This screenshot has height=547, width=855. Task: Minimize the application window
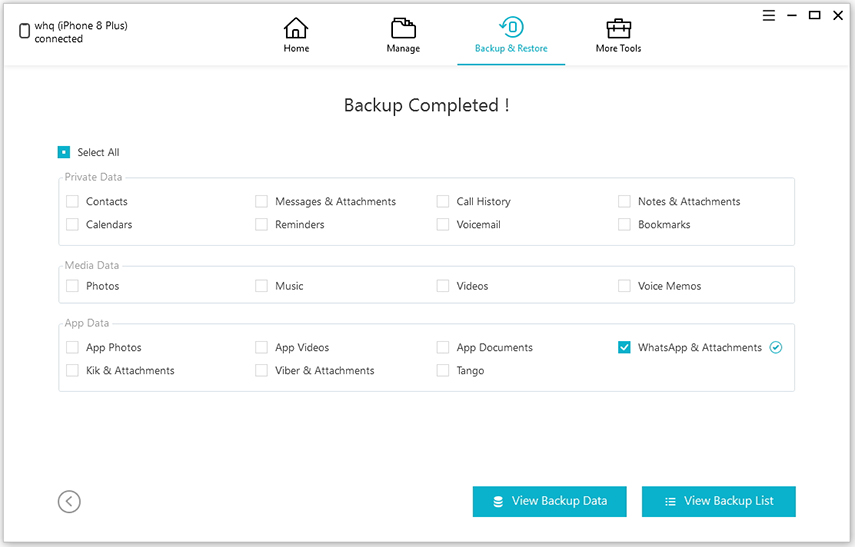(x=792, y=15)
